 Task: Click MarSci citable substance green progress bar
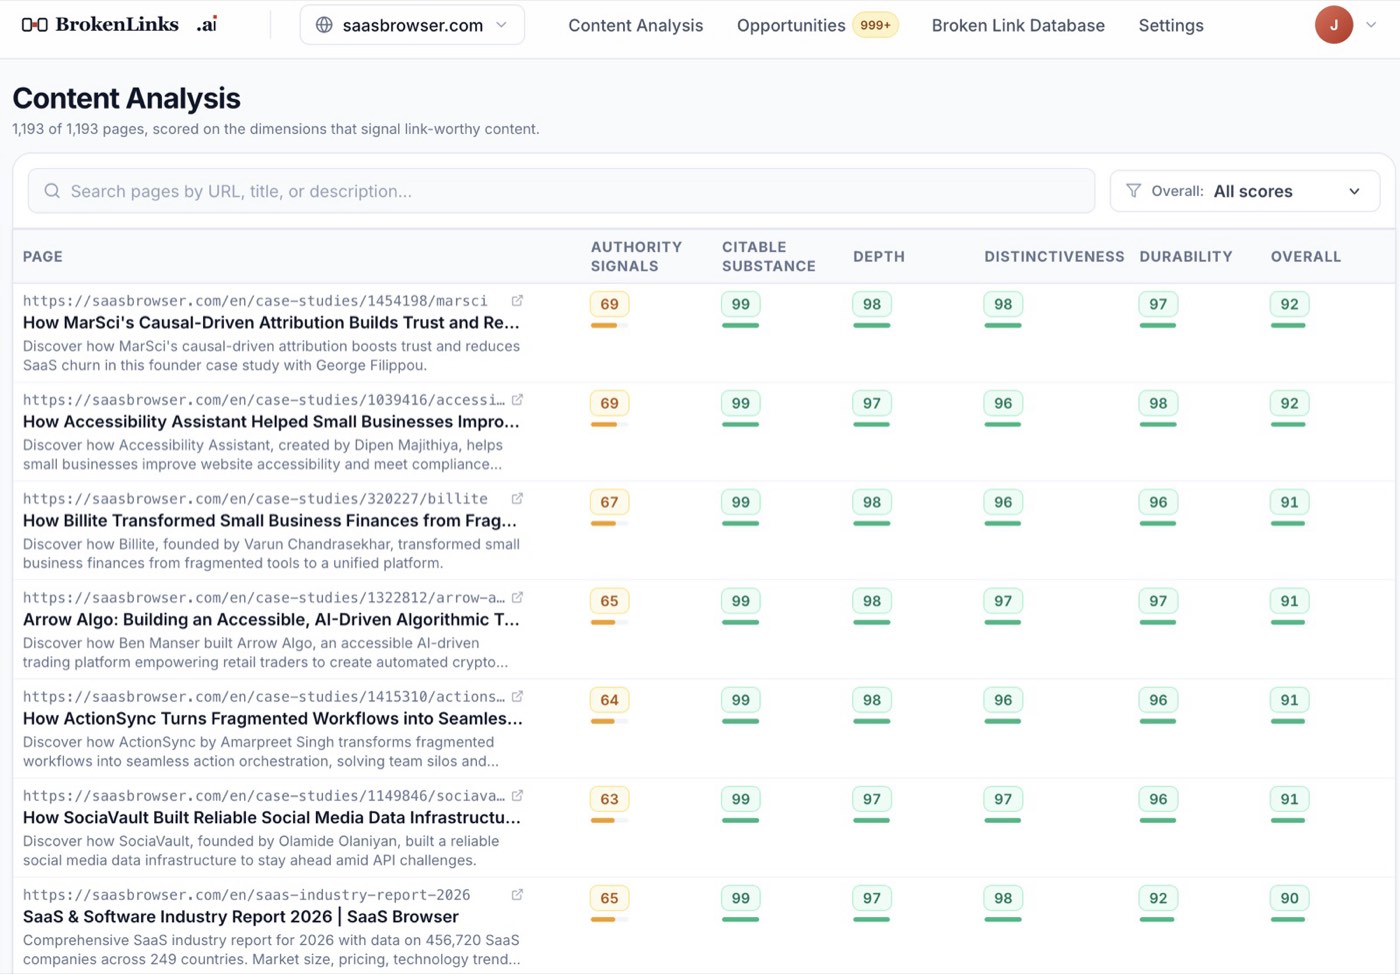pos(740,325)
